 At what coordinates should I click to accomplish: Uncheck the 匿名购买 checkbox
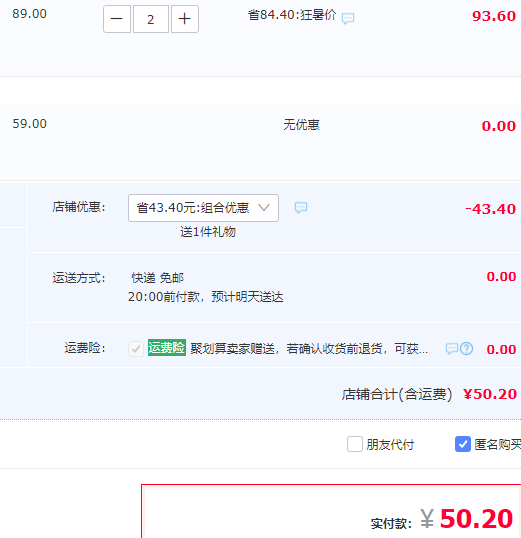tap(463, 444)
